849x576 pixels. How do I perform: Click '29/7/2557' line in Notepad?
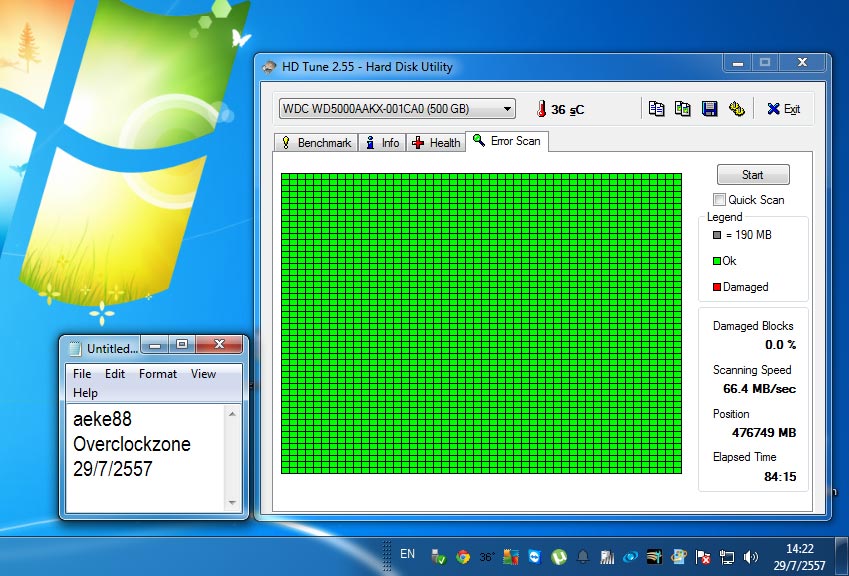113,469
